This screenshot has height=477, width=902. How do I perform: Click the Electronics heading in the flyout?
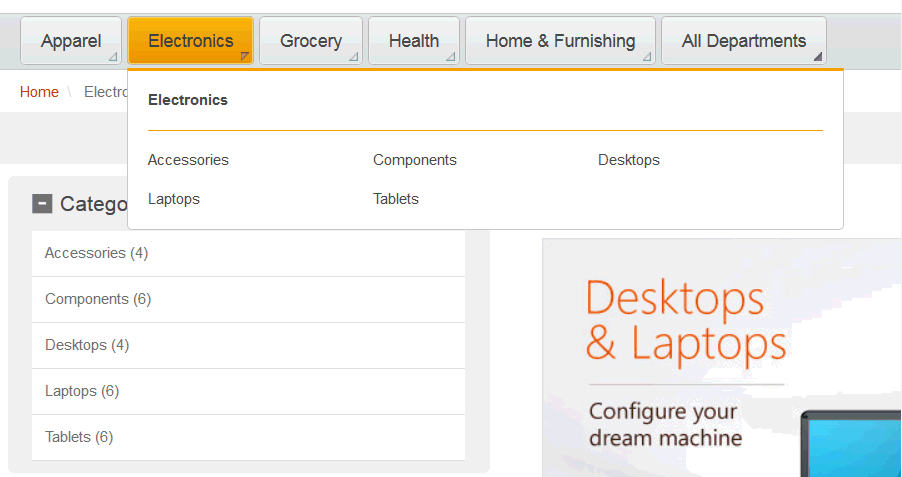coord(188,100)
